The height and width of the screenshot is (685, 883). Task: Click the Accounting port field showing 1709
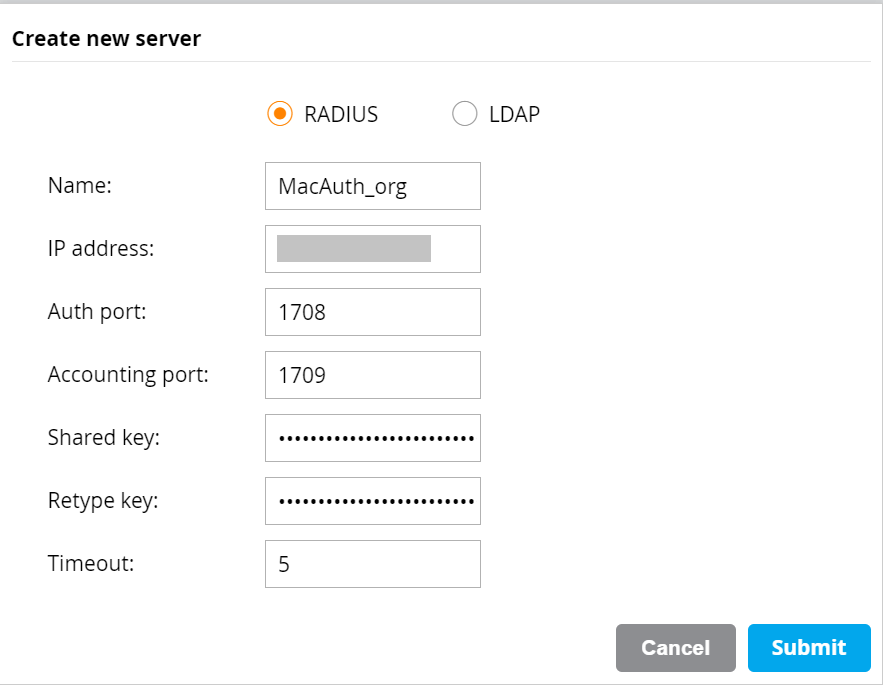point(372,375)
